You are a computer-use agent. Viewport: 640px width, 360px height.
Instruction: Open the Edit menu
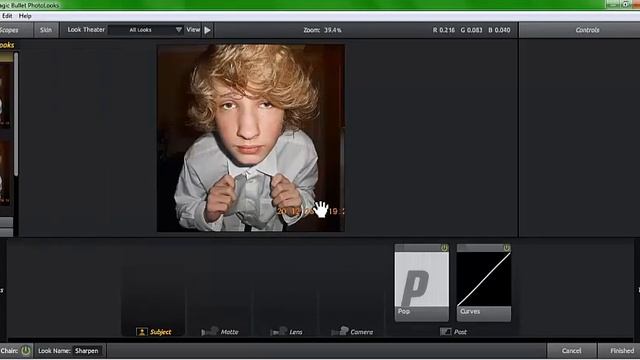tap(7, 16)
